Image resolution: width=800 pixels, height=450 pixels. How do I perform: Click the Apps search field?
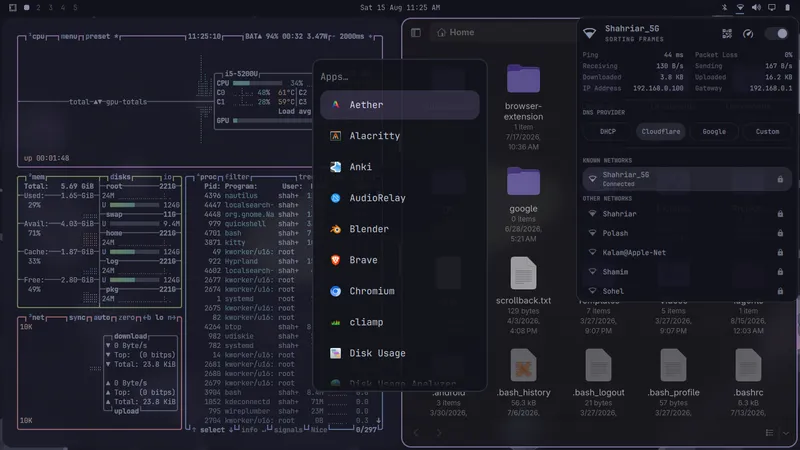point(399,77)
